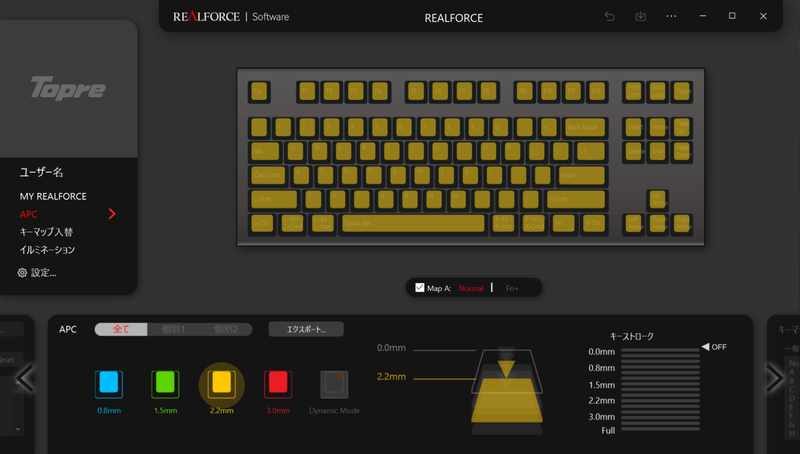Click the Fn key on keyboard image
The image size is (800, 454).
tap(564, 223)
